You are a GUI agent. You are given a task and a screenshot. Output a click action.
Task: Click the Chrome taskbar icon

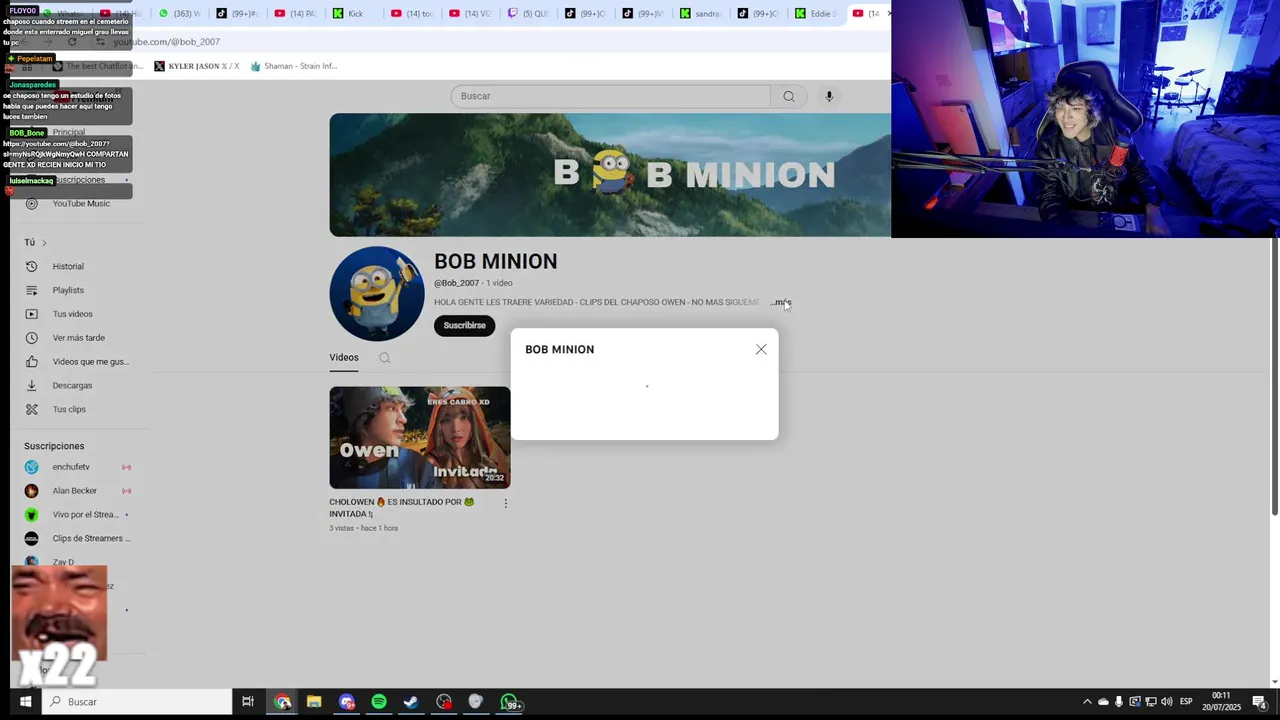[283, 702]
